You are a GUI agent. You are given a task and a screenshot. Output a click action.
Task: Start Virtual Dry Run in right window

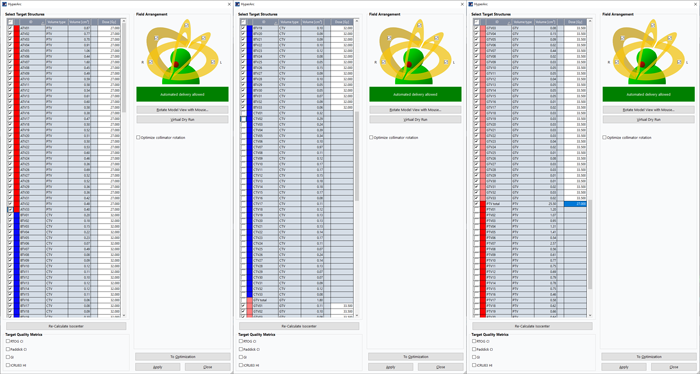pos(649,120)
